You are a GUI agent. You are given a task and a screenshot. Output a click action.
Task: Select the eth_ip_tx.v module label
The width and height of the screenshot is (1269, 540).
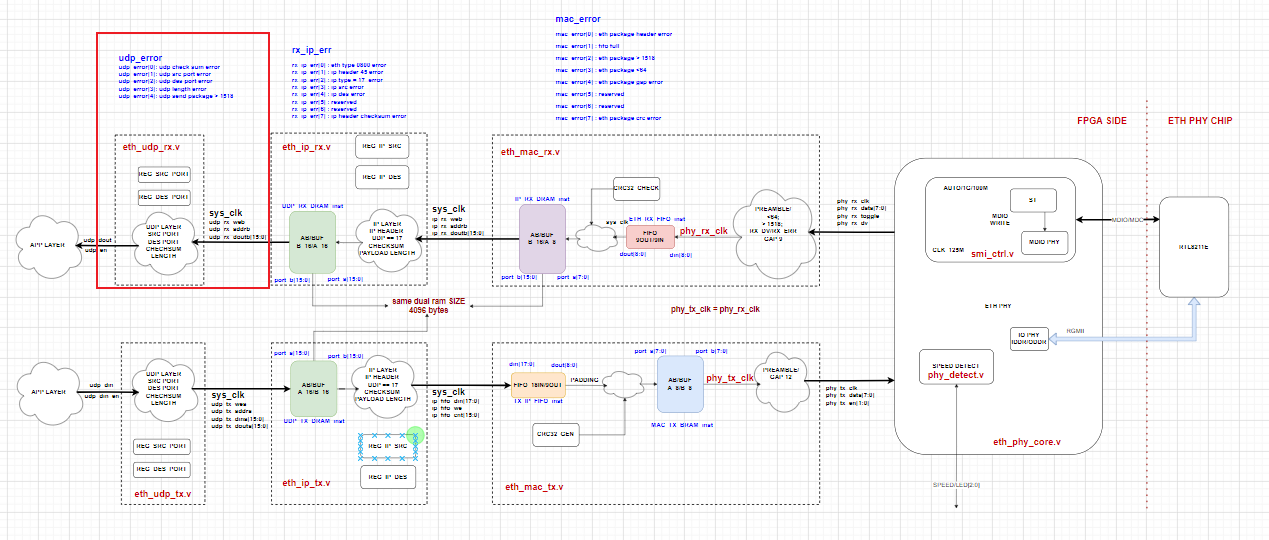[306, 483]
